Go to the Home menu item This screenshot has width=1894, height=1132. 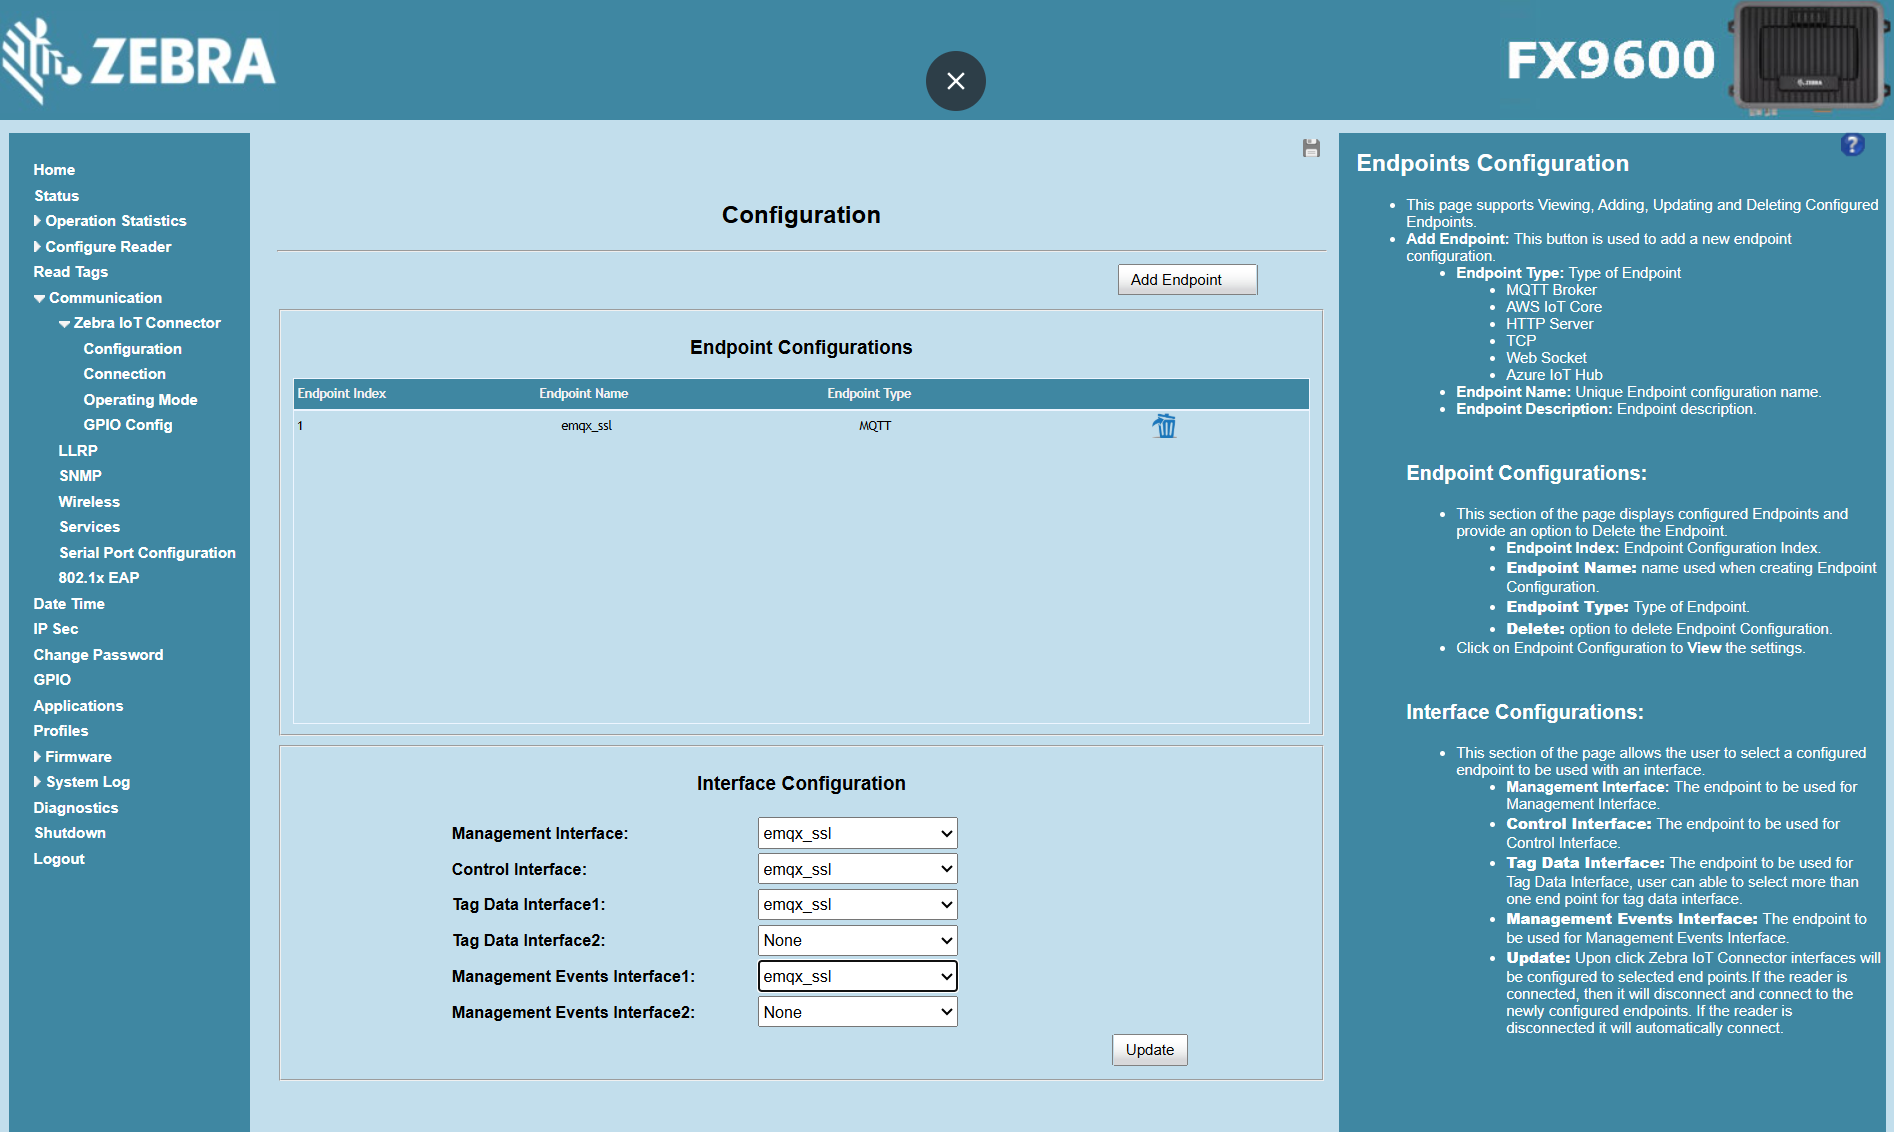click(54, 170)
